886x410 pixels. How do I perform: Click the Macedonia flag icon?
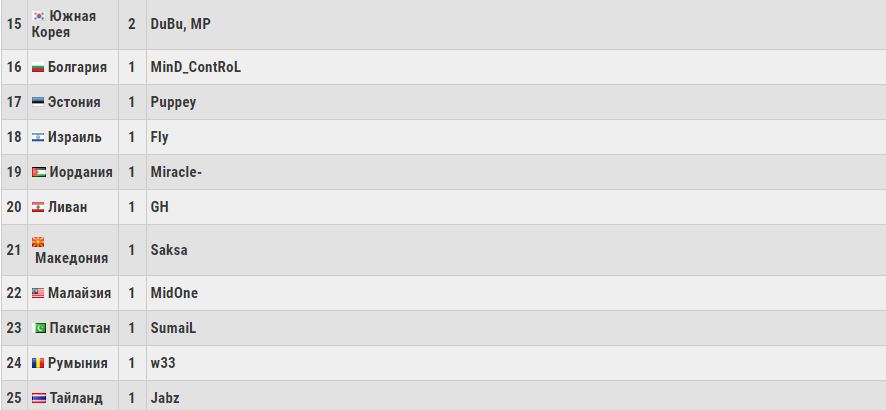point(39,242)
